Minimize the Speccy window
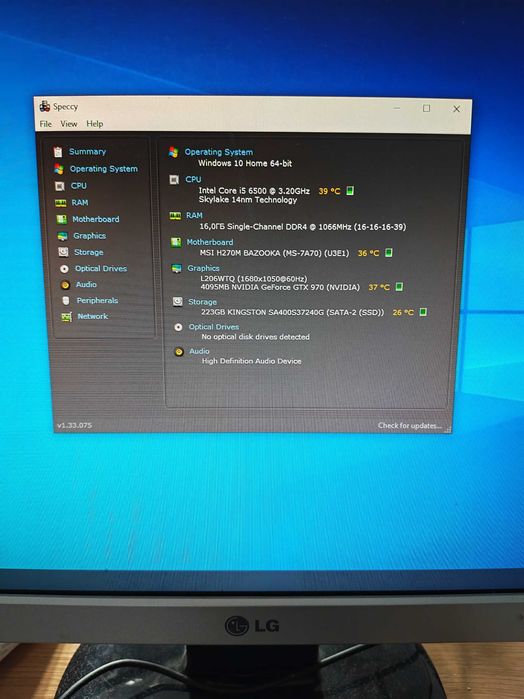 [x=397, y=108]
